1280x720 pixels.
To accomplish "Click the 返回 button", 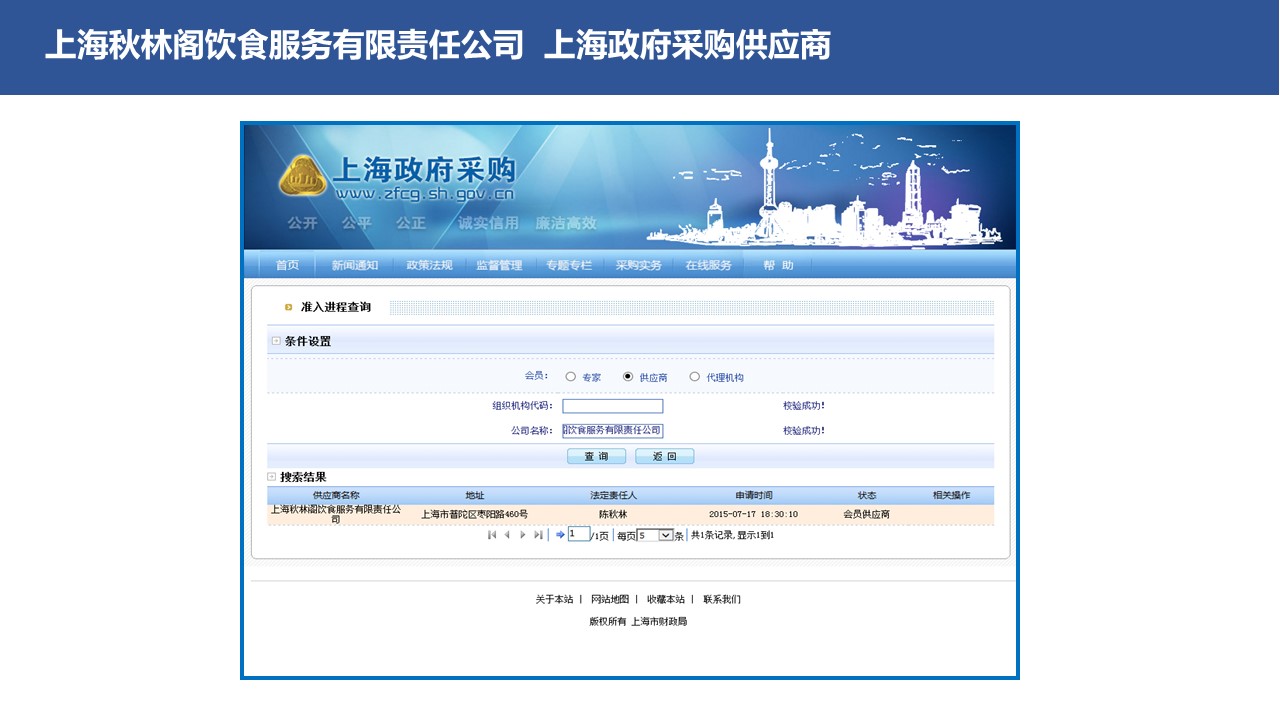I will pyautogui.click(x=665, y=456).
